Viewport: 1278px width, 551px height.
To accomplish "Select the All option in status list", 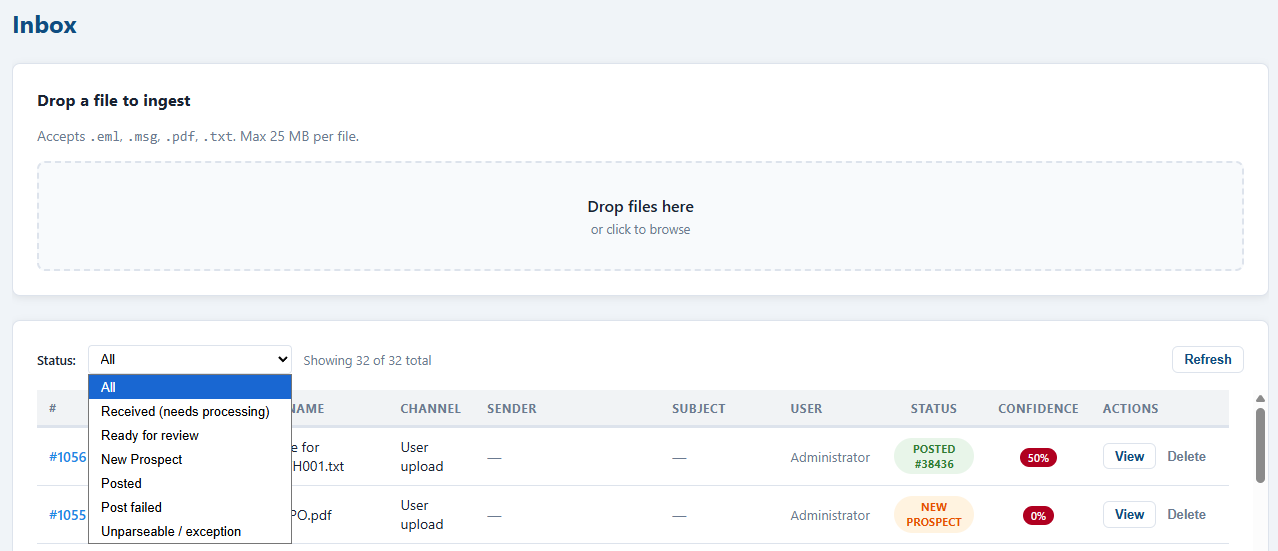I will (x=190, y=387).
